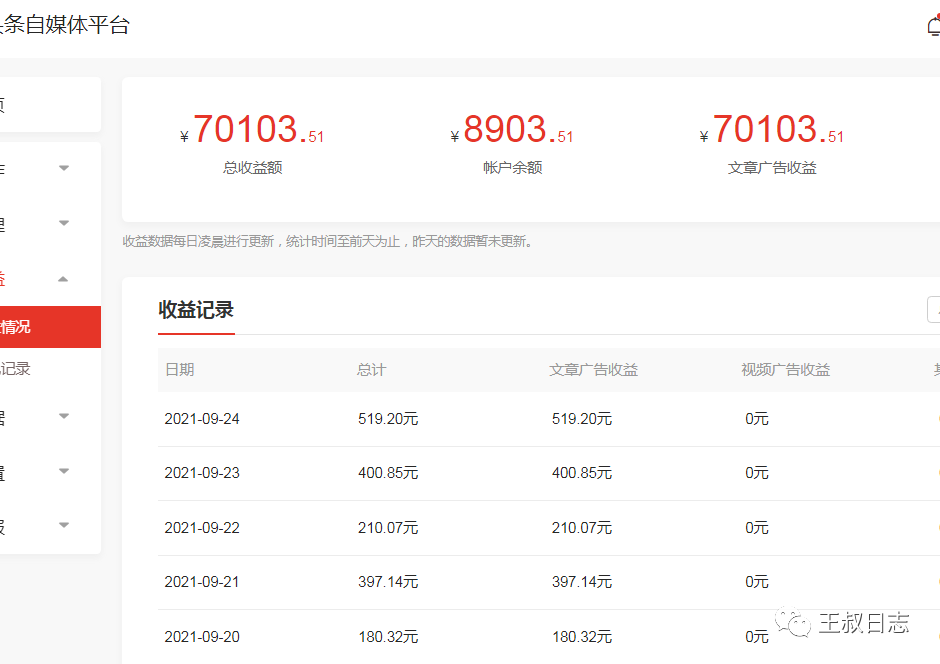940x664 pixels.
Task: Click the 帐户余额 amount 8903.51
Action: click(512, 129)
